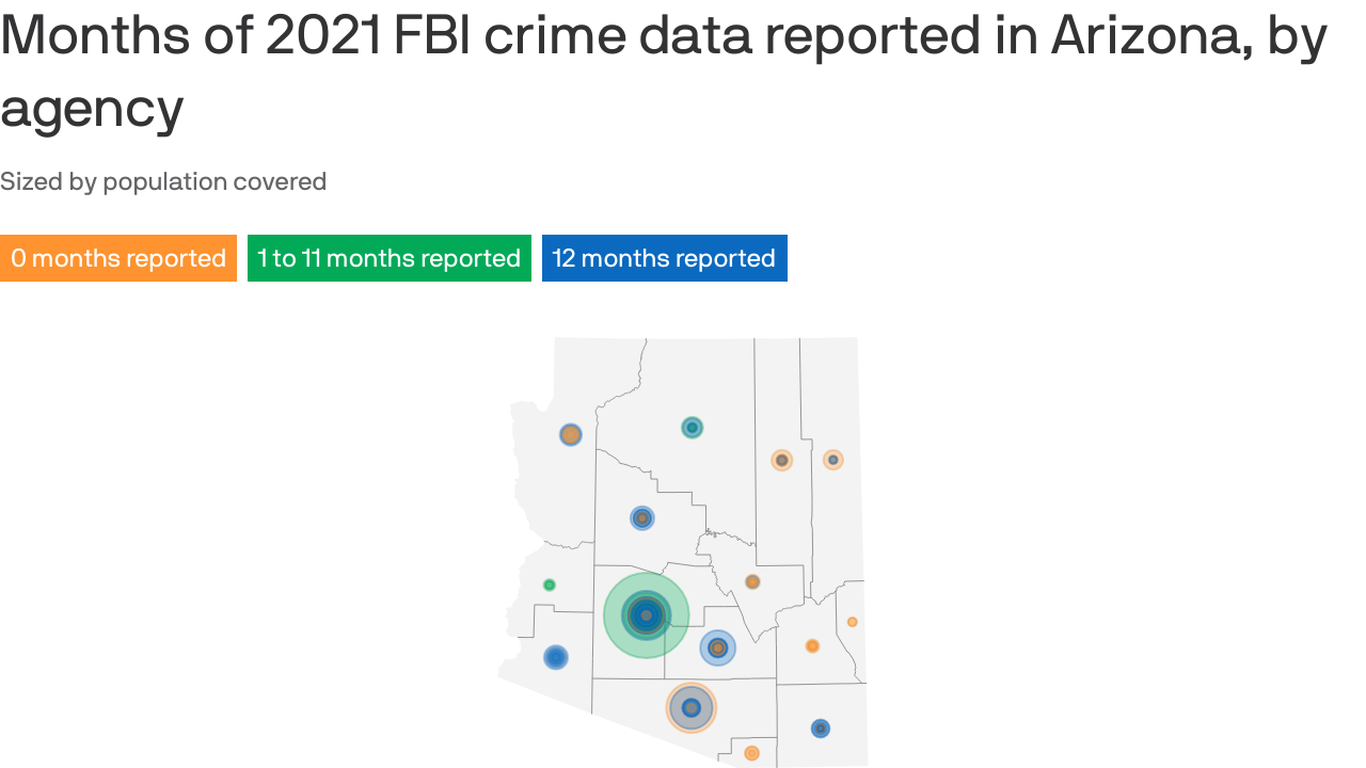This screenshot has height=768, width=1366.
Task: Select the small green dot in western Arizona
Action: (549, 585)
